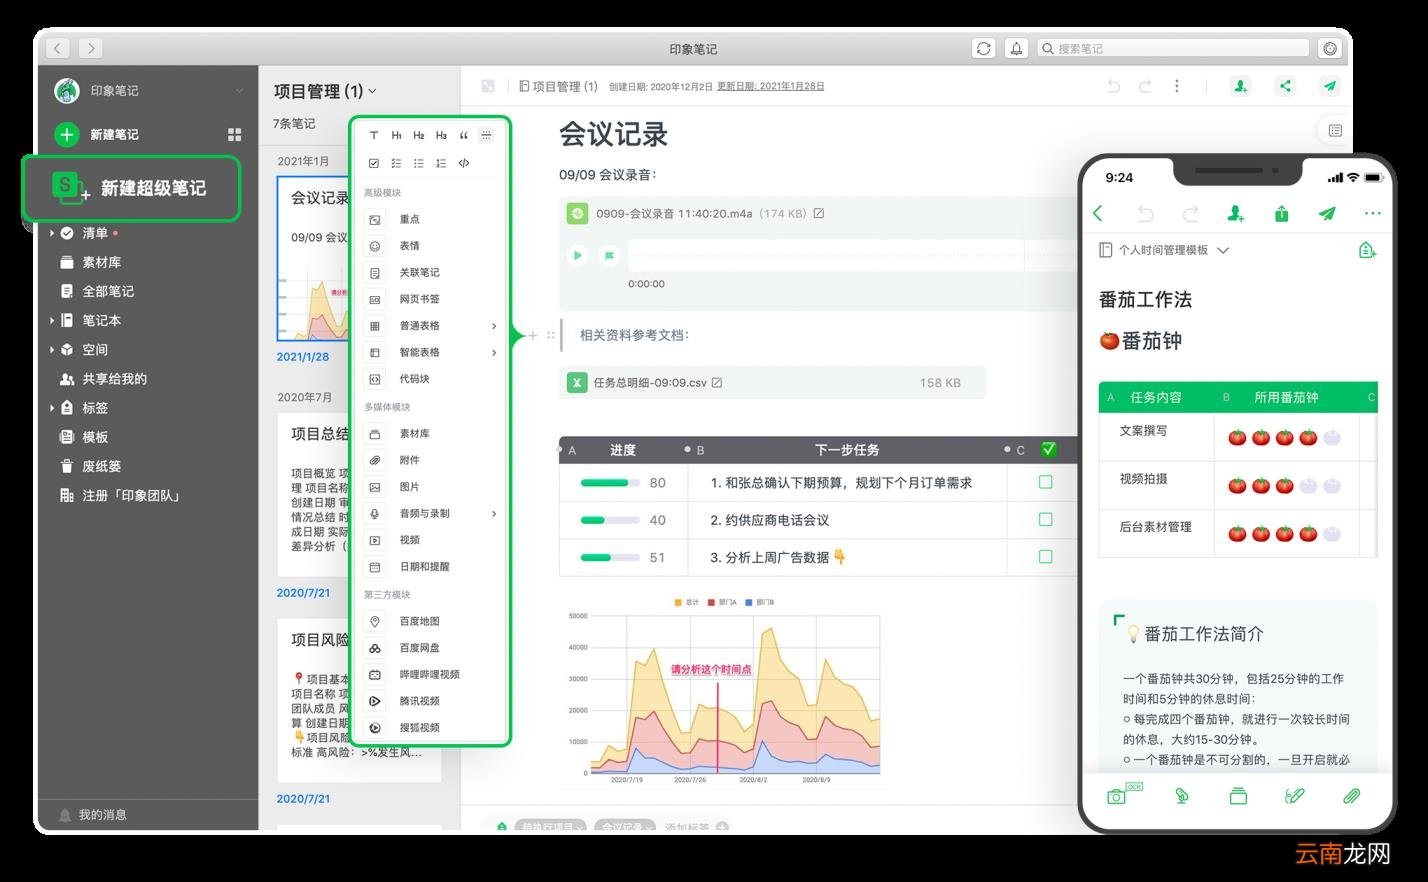Click the 更新日期 link in note header
Screen dimensions: 1428x882
coord(771,86)
